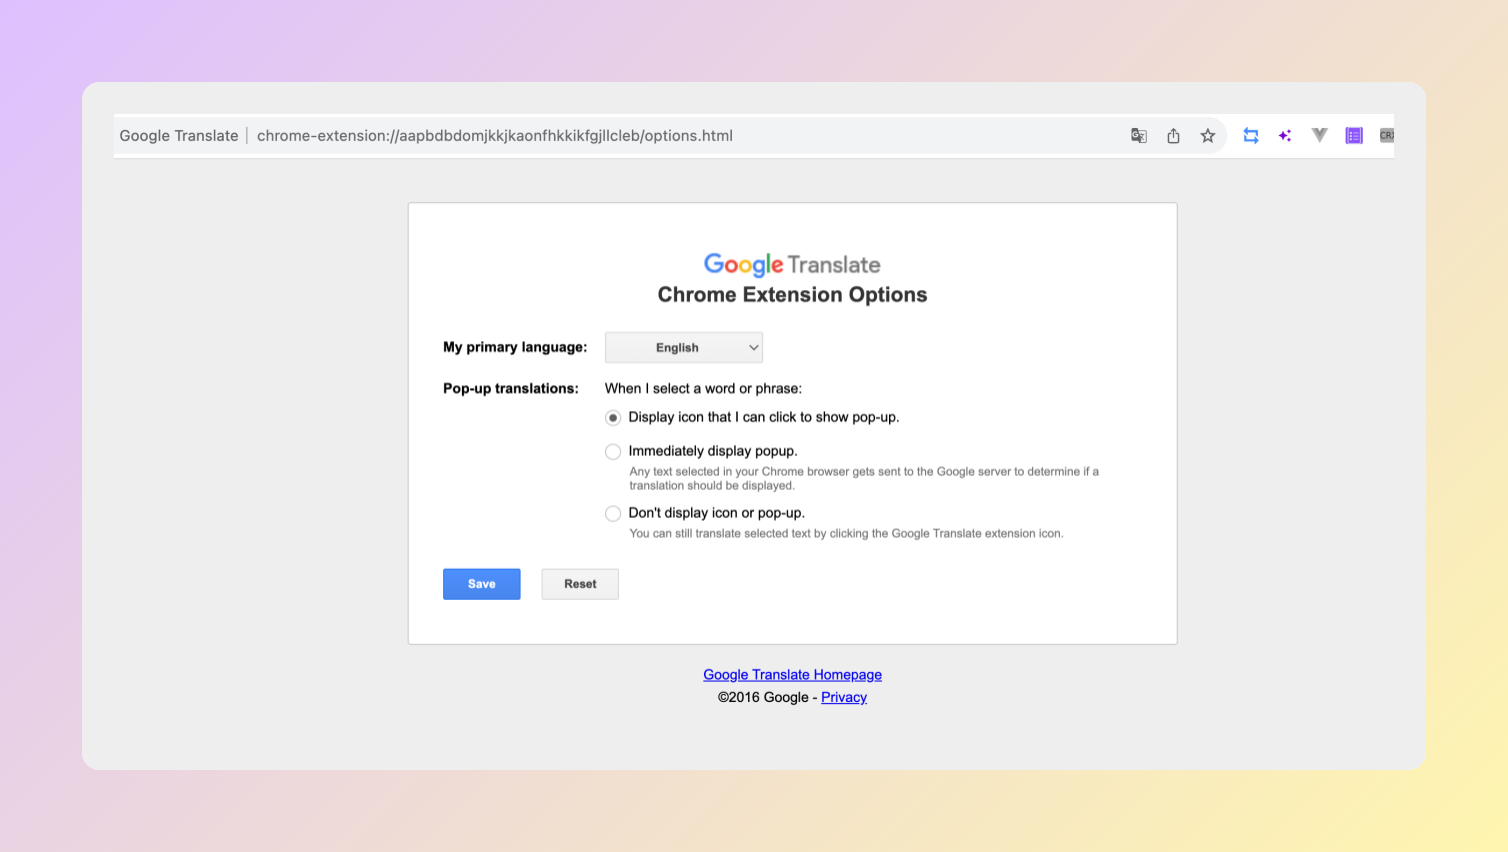Open the share page icon
This screenshot has width=1508, height=852.
(x=1173, y=136)
